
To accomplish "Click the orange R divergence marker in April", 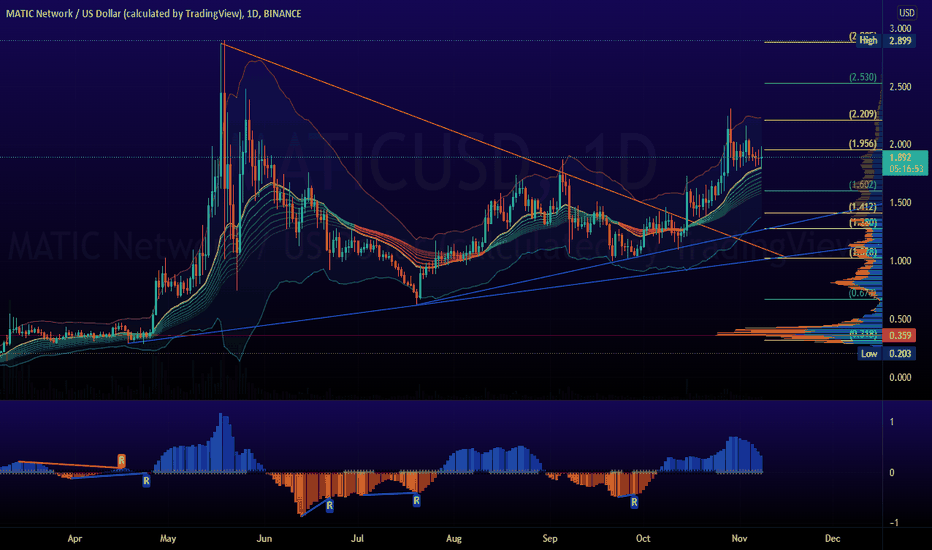I will tap(121, 460).
